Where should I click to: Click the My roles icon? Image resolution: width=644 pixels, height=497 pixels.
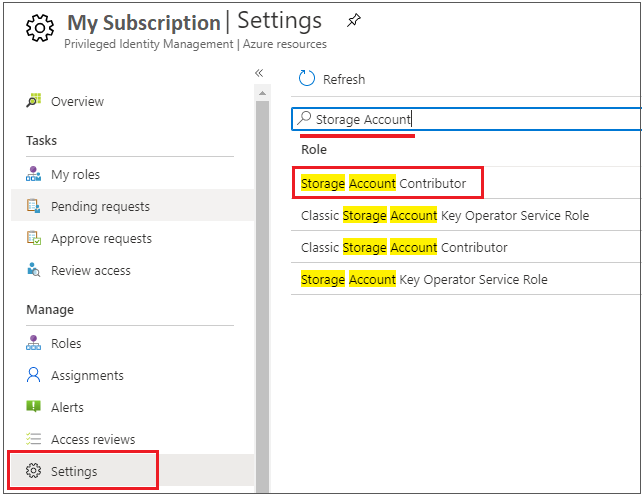tap(33, 174)
